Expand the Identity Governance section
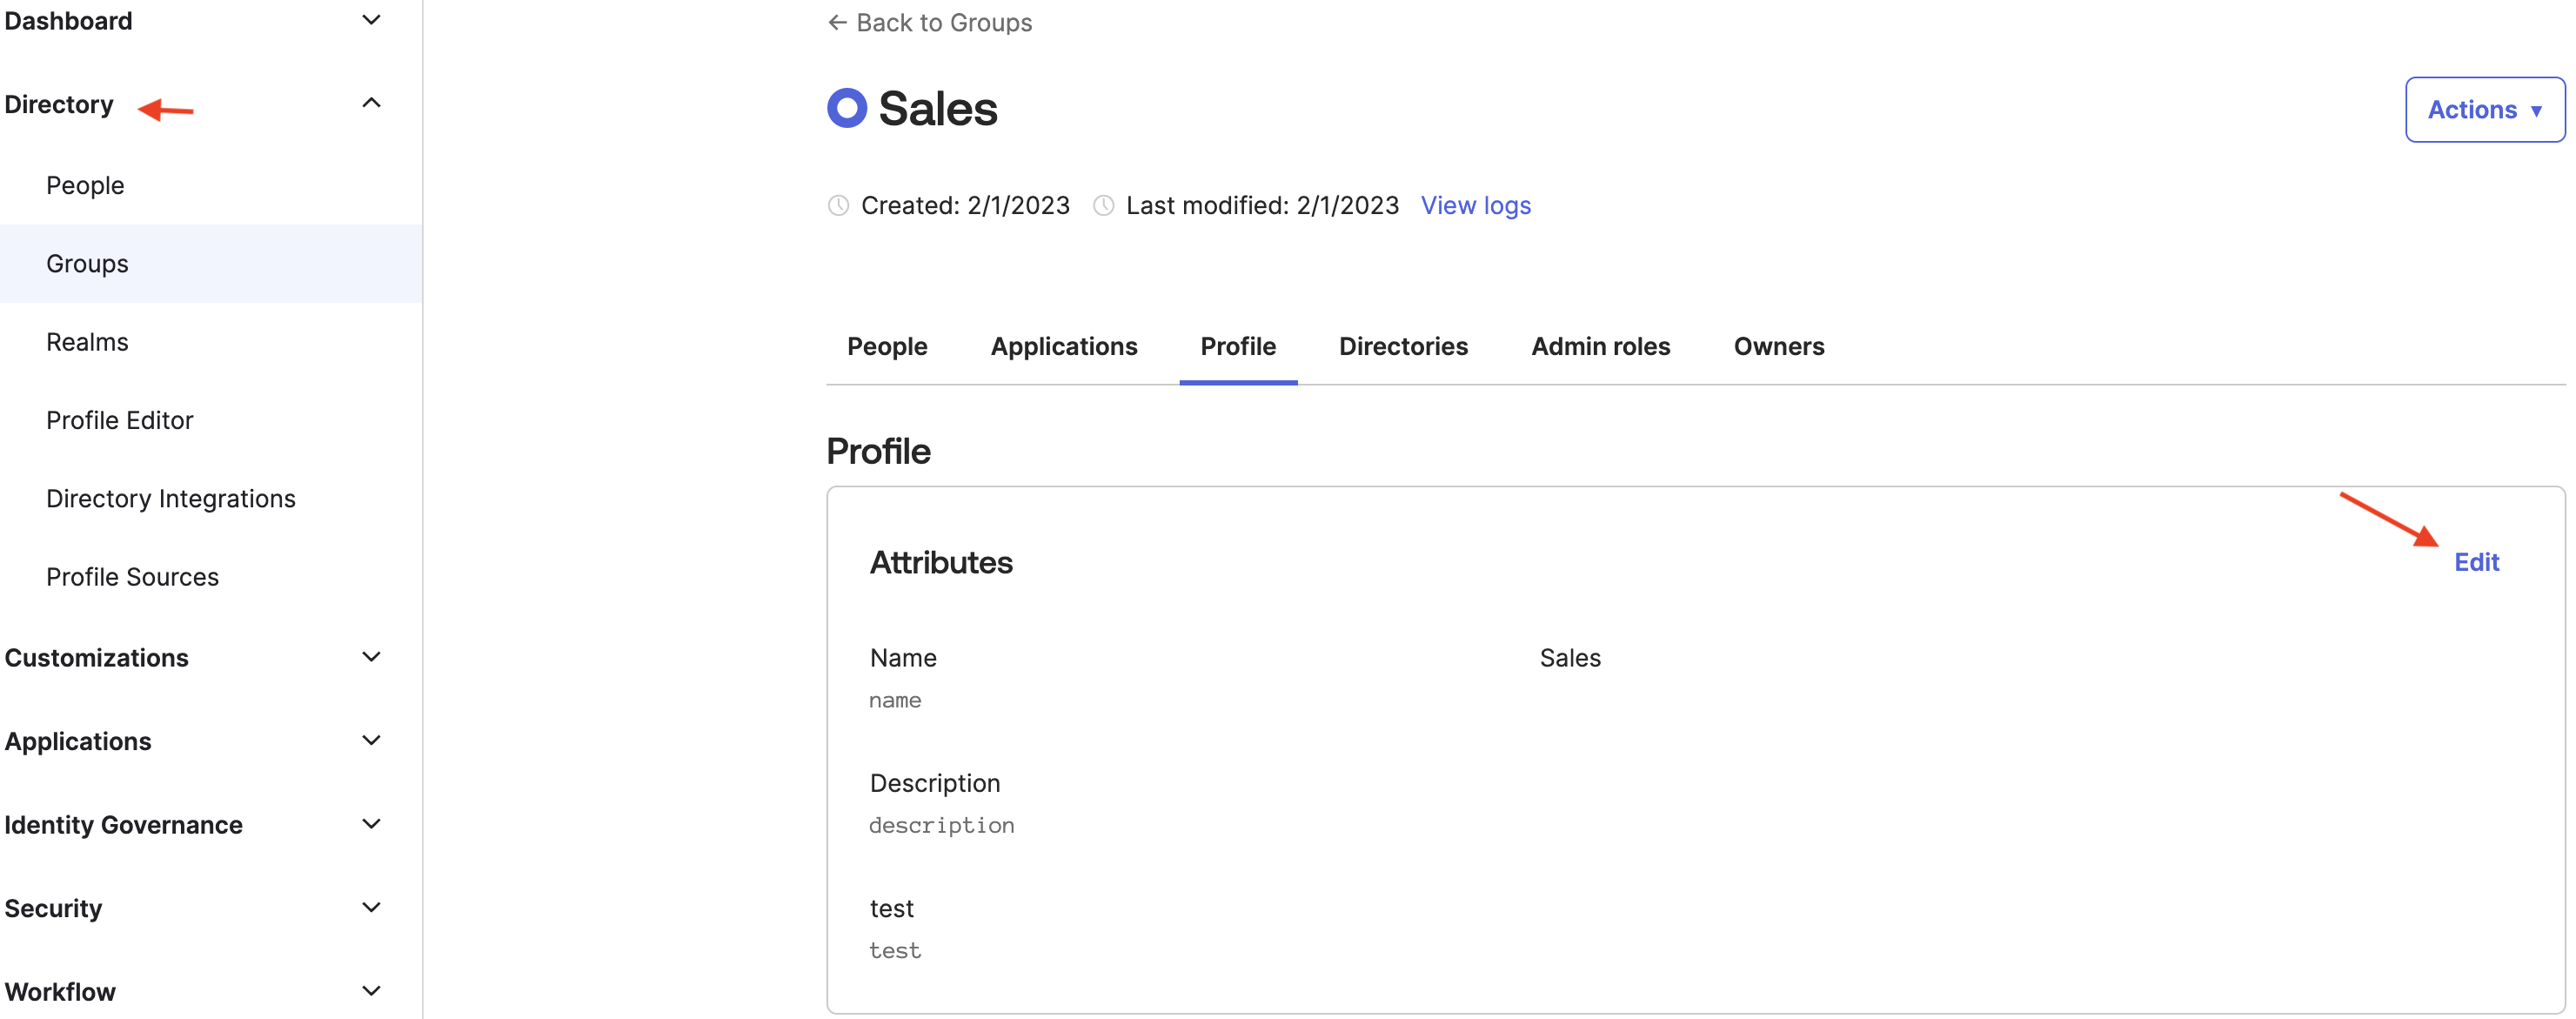Viewport: 2576px width, 1019px height. point(371,823)
